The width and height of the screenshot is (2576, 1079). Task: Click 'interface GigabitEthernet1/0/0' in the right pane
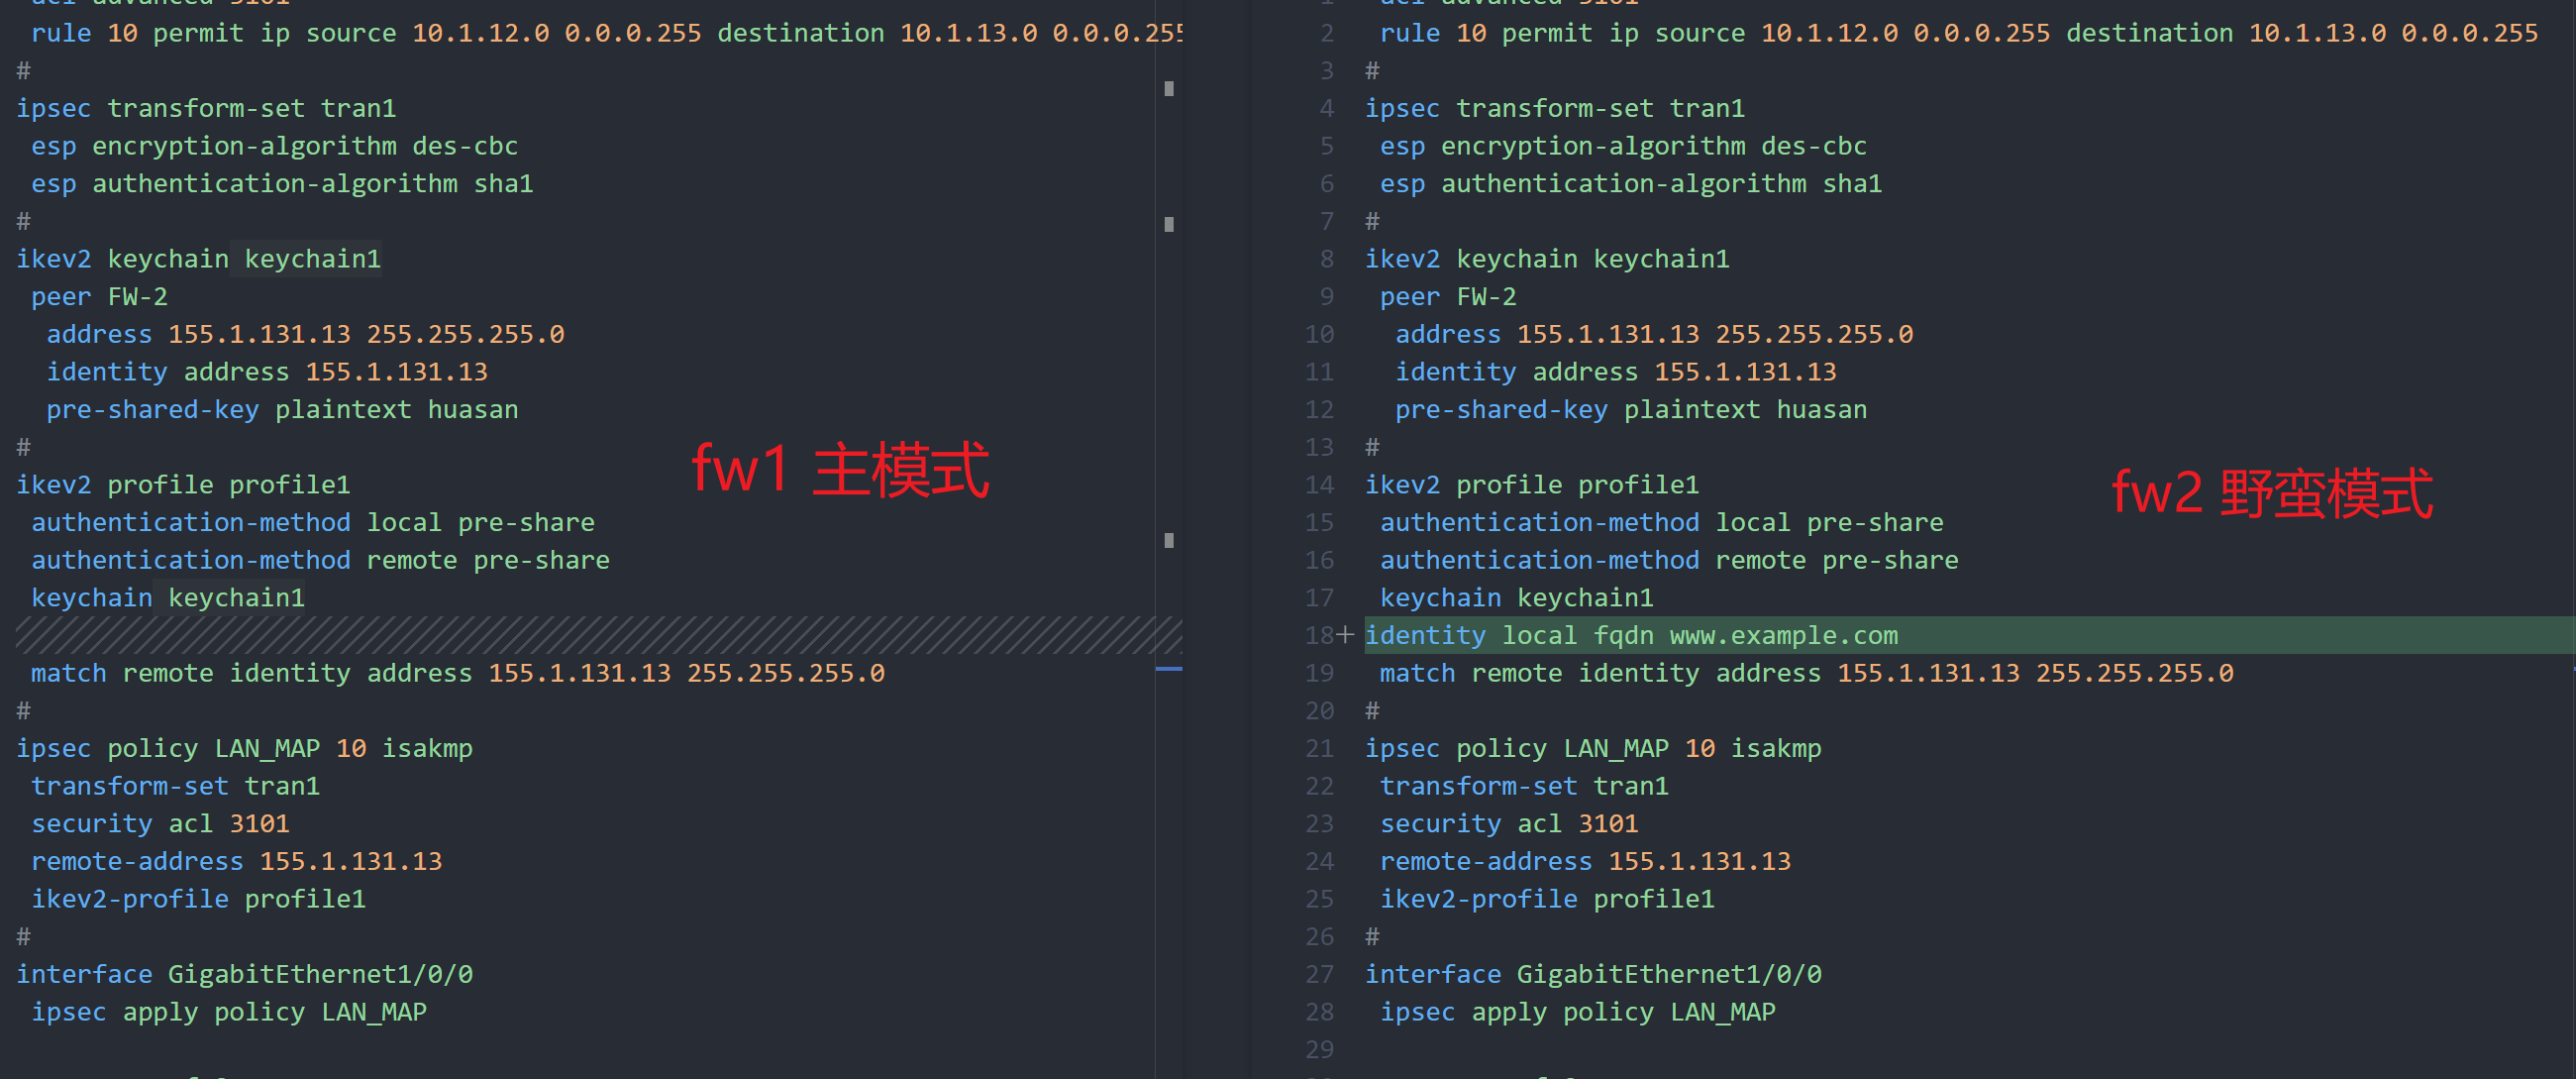pyautogui.click(x=1592, y=975)
